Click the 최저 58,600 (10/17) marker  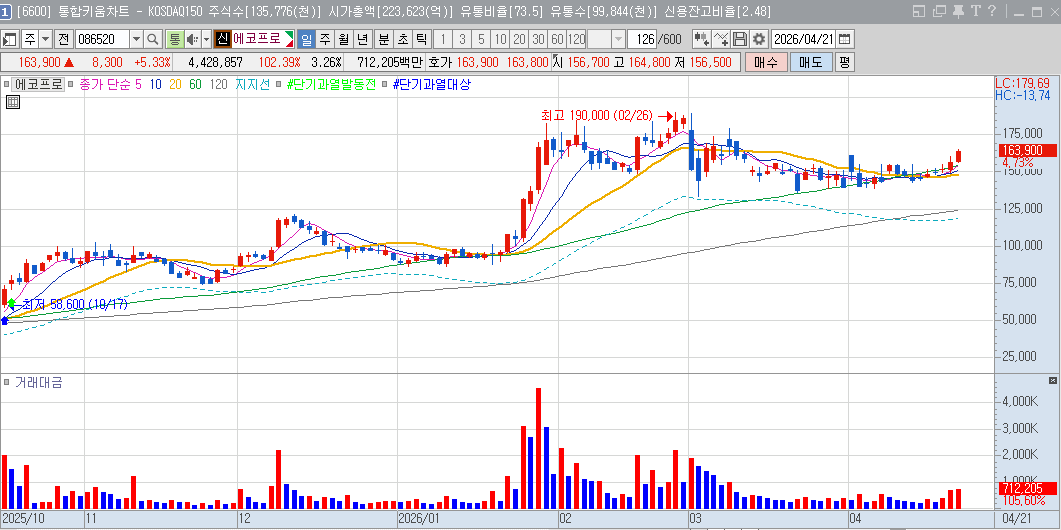pos(74,305)
